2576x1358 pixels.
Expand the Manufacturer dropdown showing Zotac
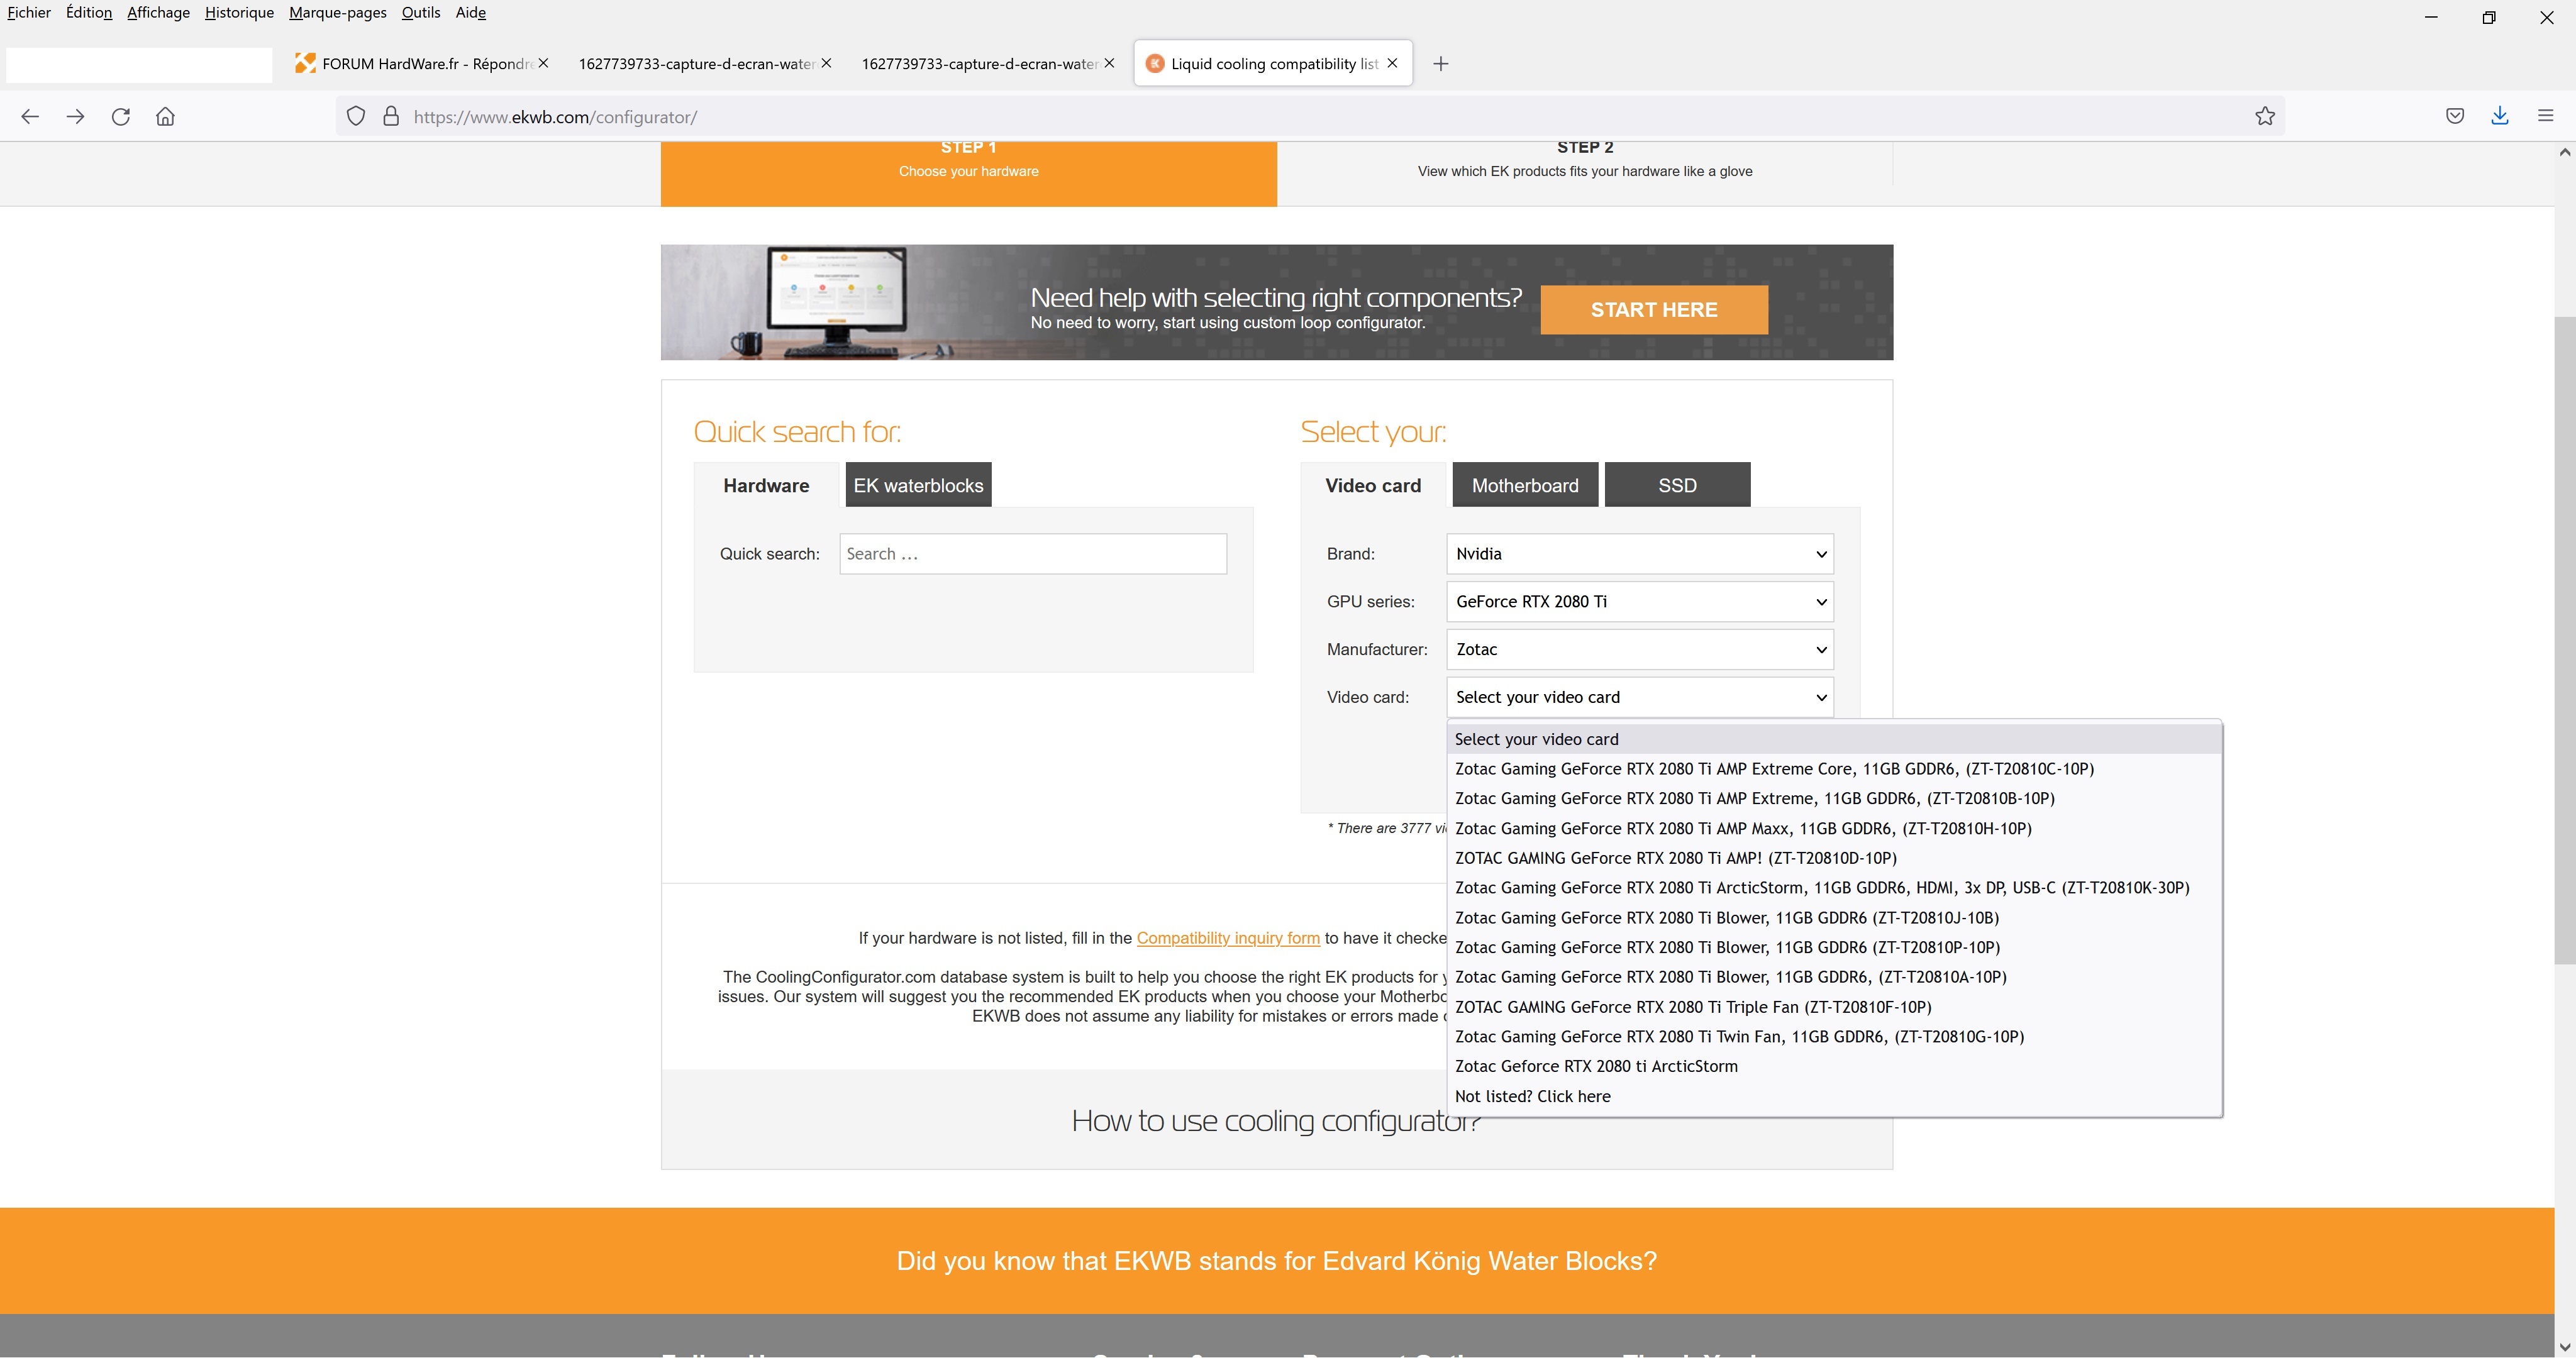(1639, 650)
